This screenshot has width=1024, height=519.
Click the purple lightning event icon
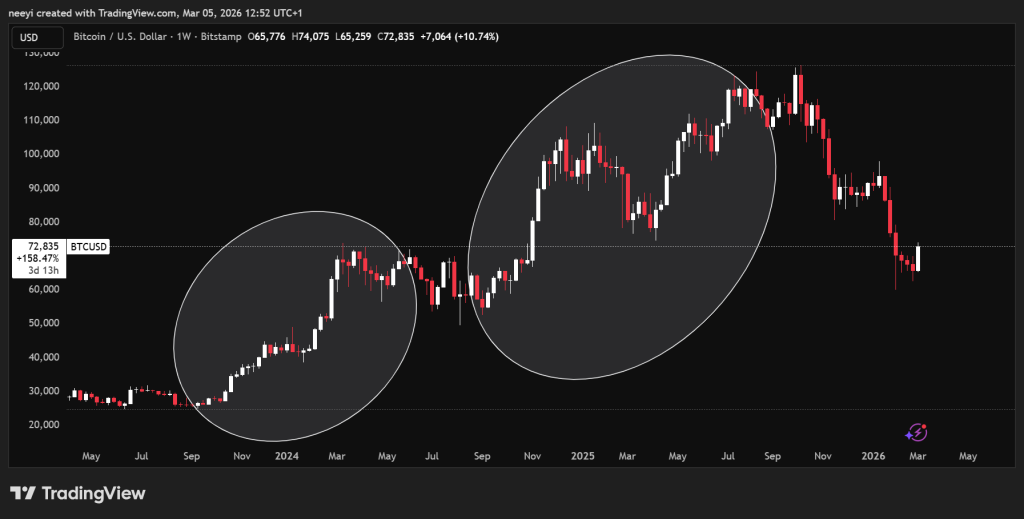(915, 432)
